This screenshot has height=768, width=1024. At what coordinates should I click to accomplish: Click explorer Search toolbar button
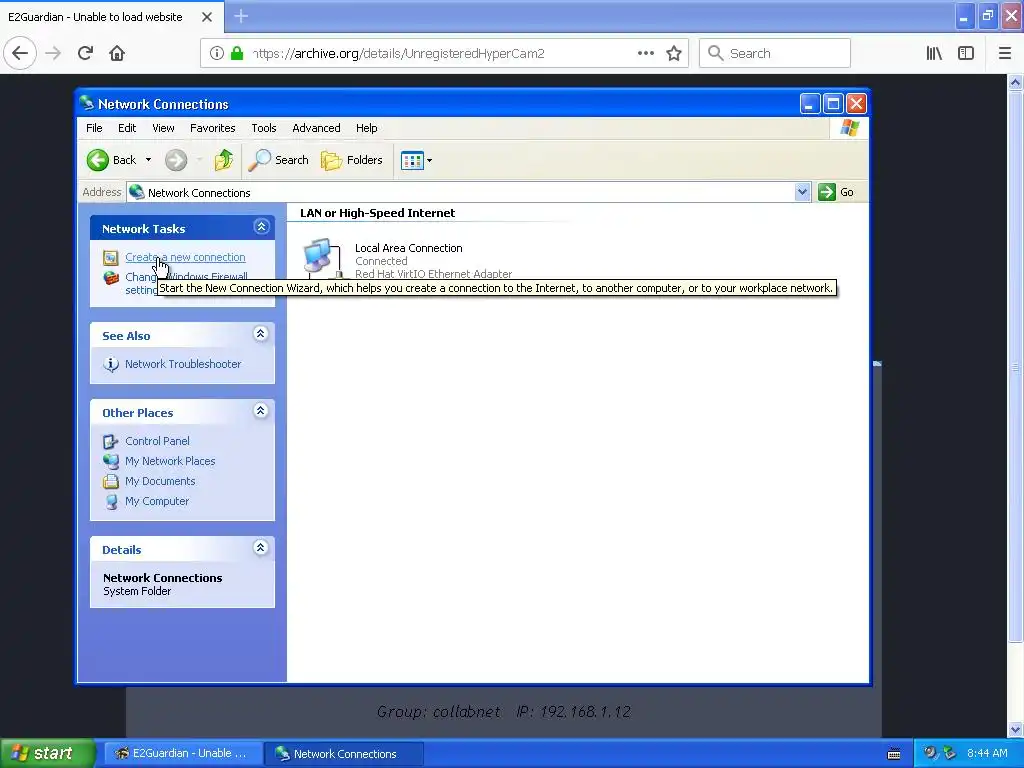[x=279, y=160]
